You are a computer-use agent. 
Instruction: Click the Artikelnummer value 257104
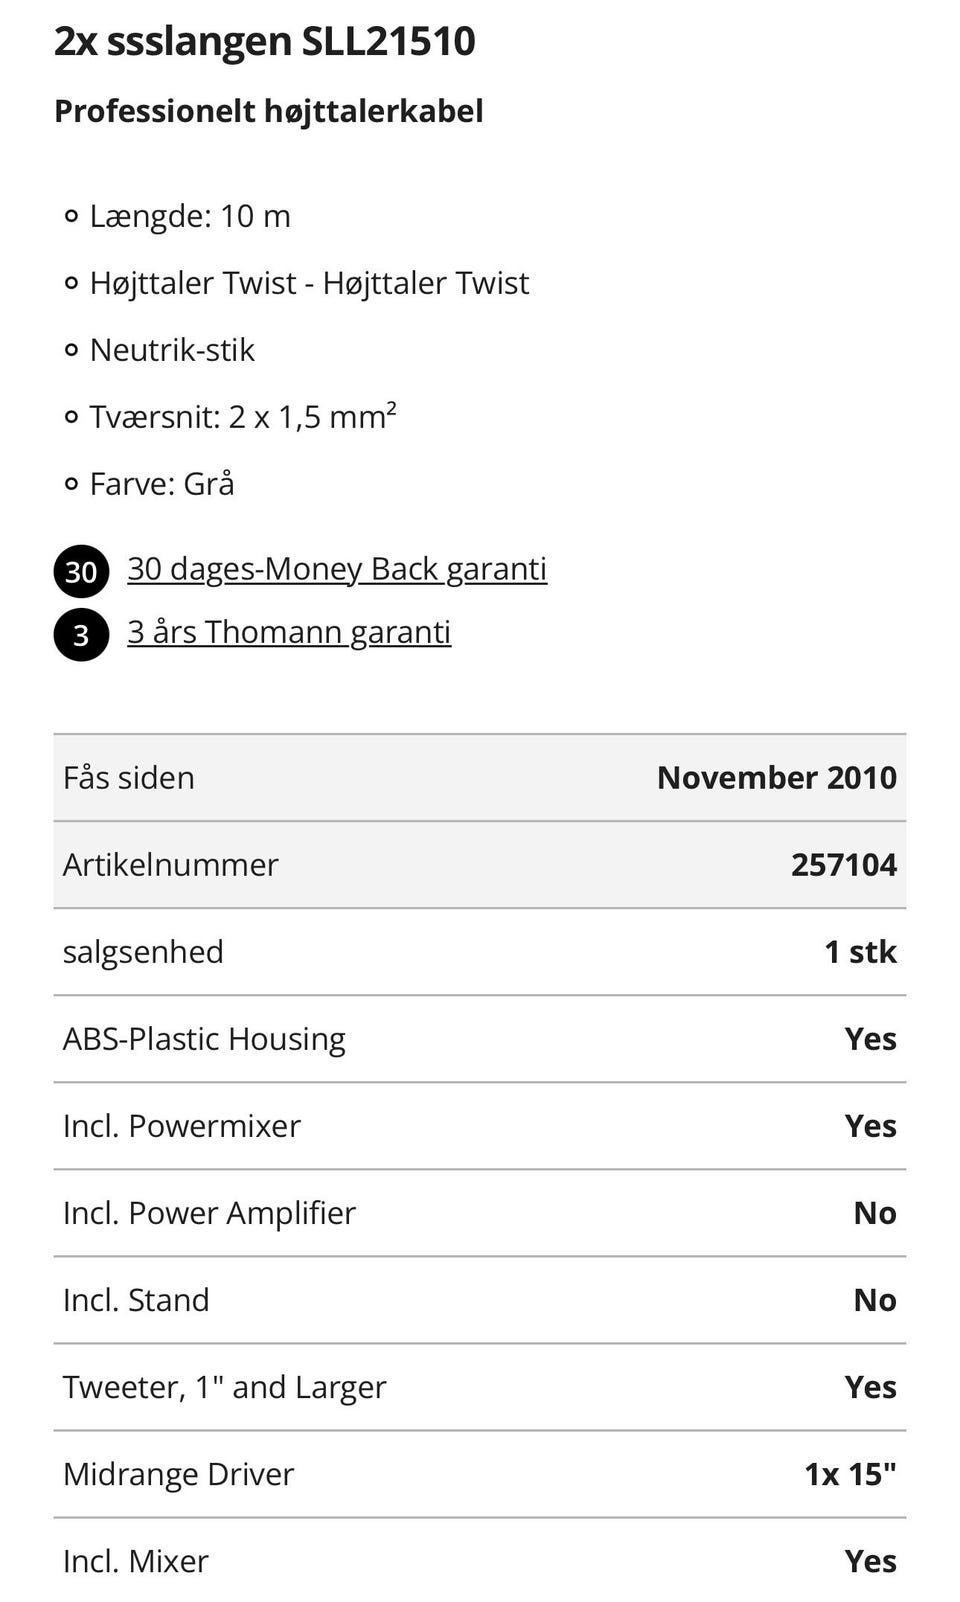(844, 865)
